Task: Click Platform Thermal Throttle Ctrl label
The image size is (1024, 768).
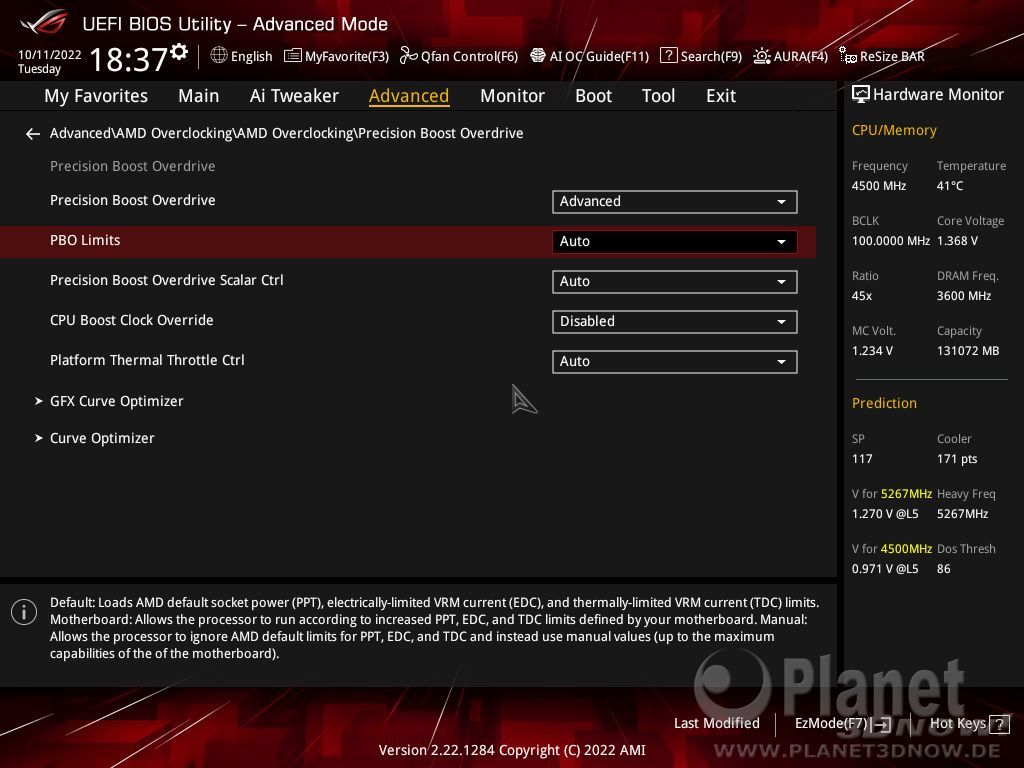Action: [147, 360]
